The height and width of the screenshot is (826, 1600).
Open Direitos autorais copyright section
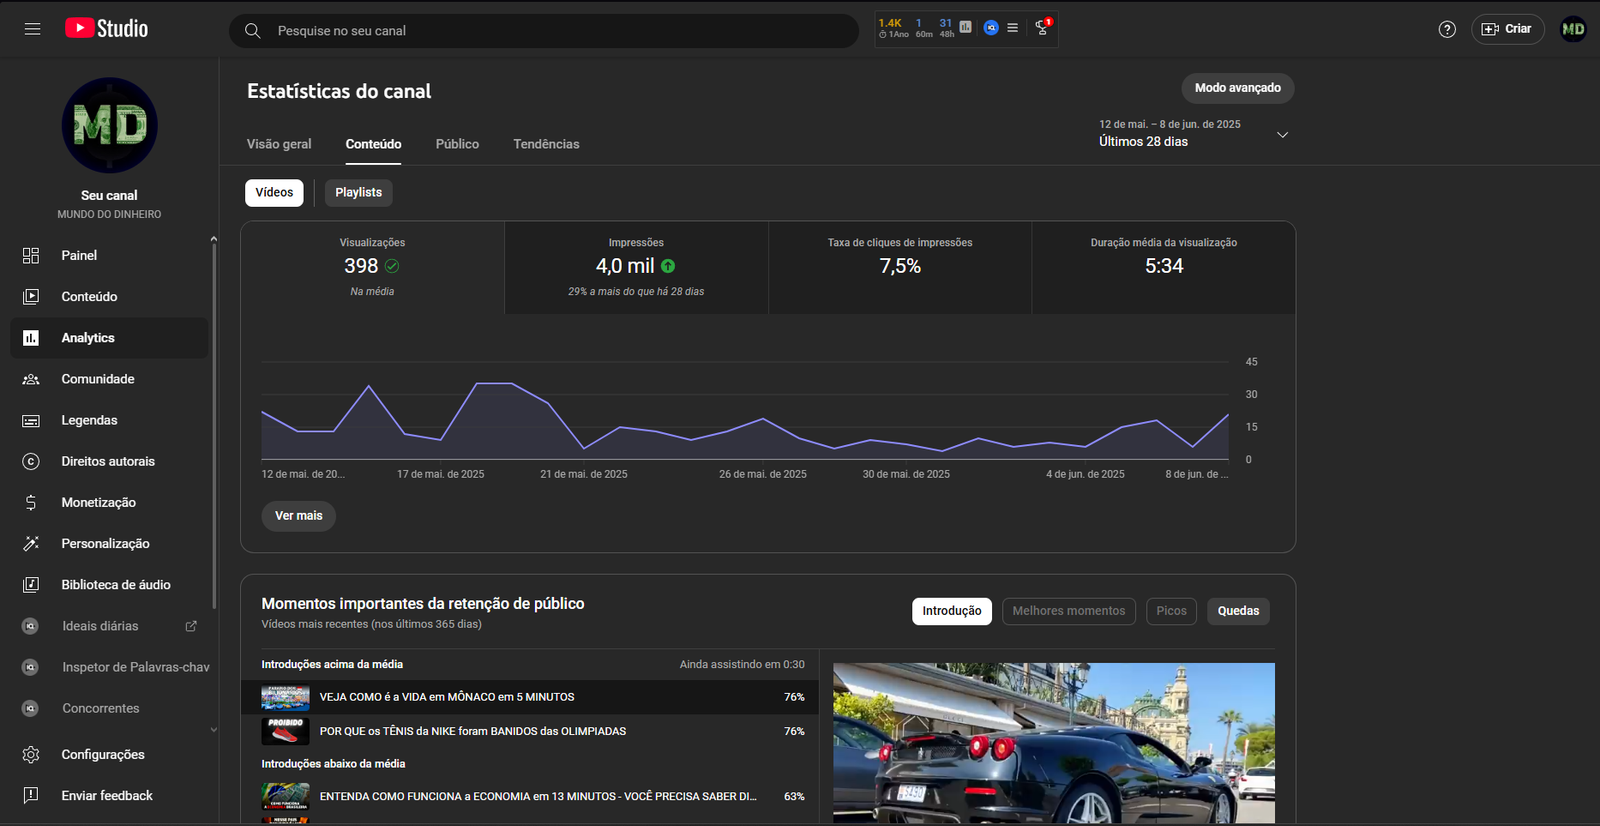[x=109, y=461]
